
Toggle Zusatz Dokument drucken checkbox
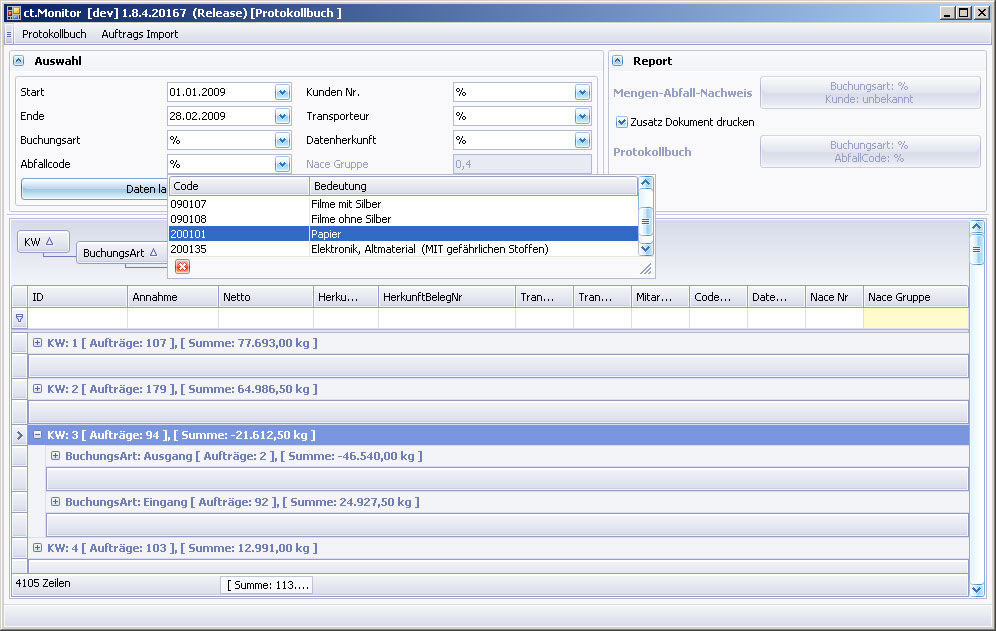click(x=621, y=122)
